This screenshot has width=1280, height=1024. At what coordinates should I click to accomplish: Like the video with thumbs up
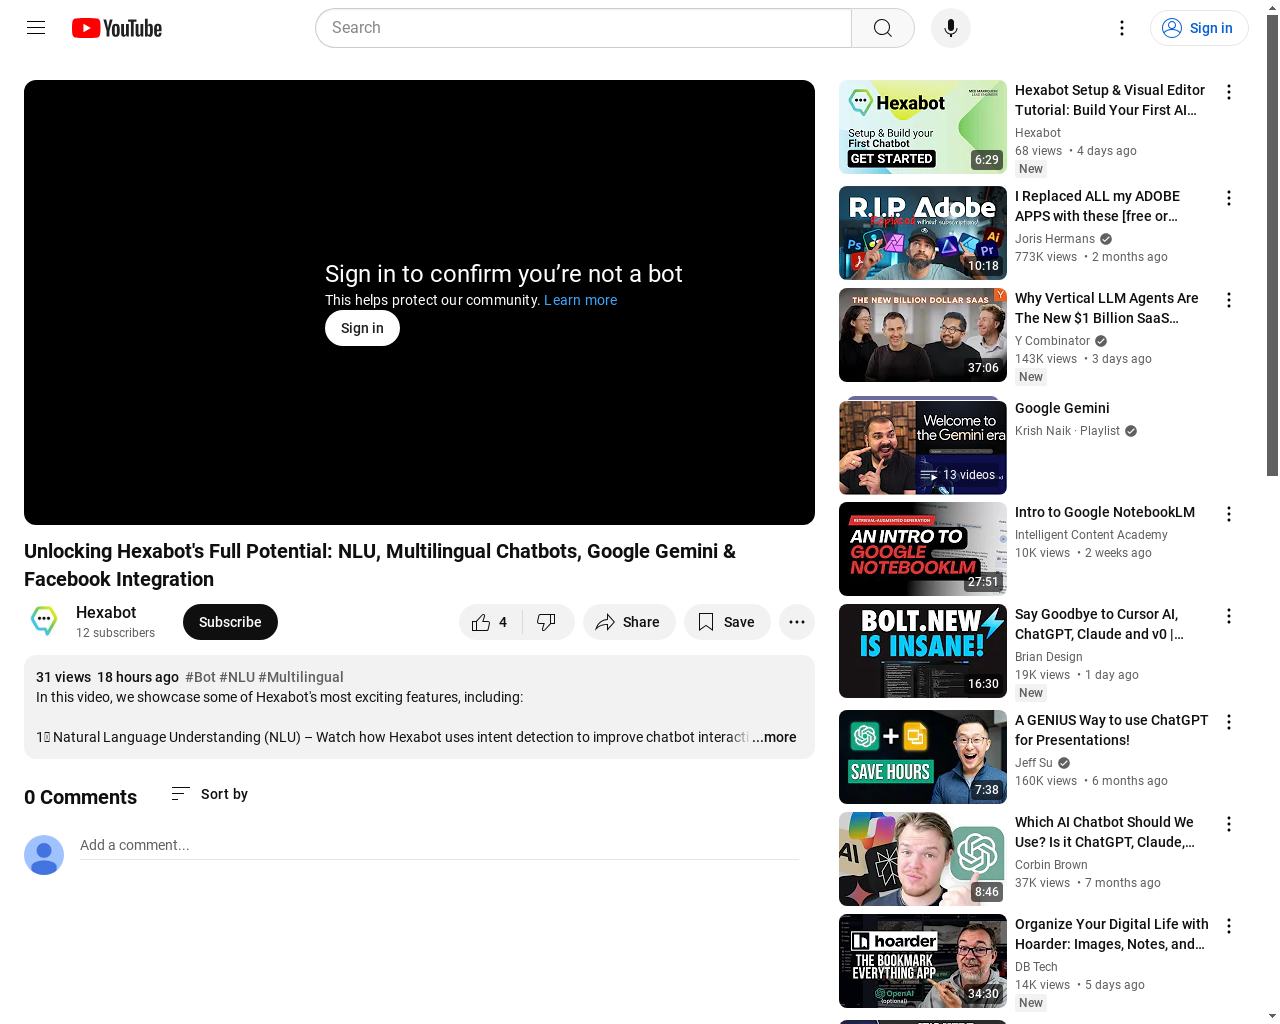[490, 622]
